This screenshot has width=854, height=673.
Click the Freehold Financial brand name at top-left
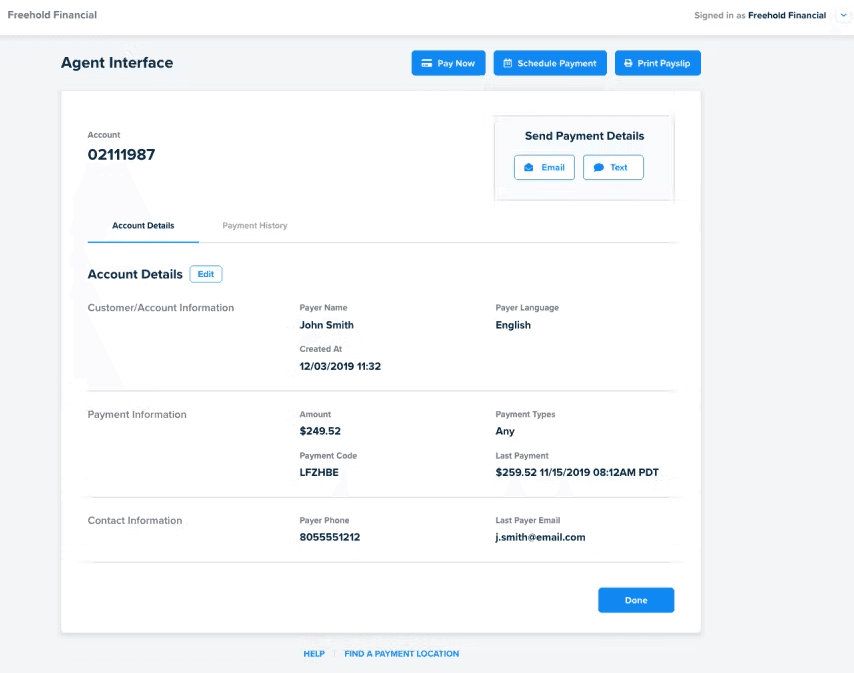pos(52,16)
